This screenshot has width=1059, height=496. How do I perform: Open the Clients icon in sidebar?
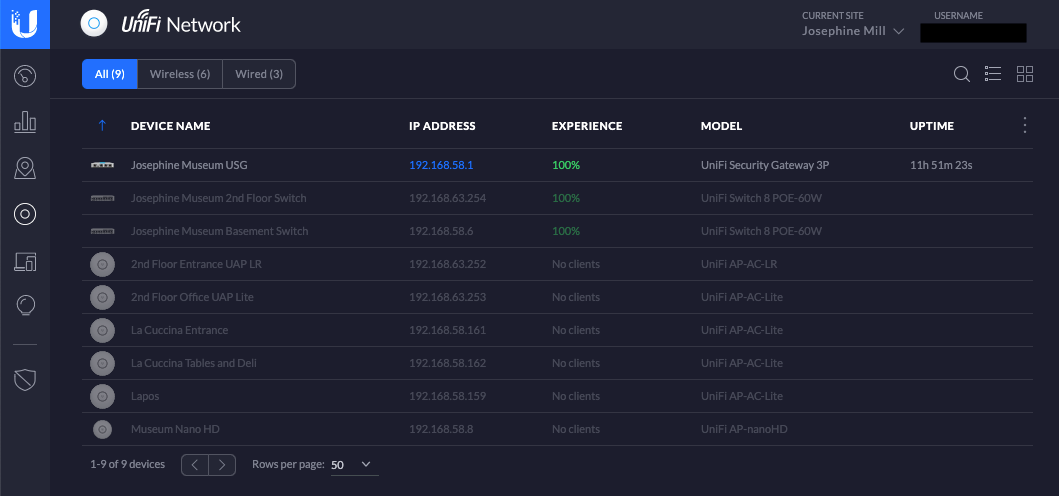(25, 261)
